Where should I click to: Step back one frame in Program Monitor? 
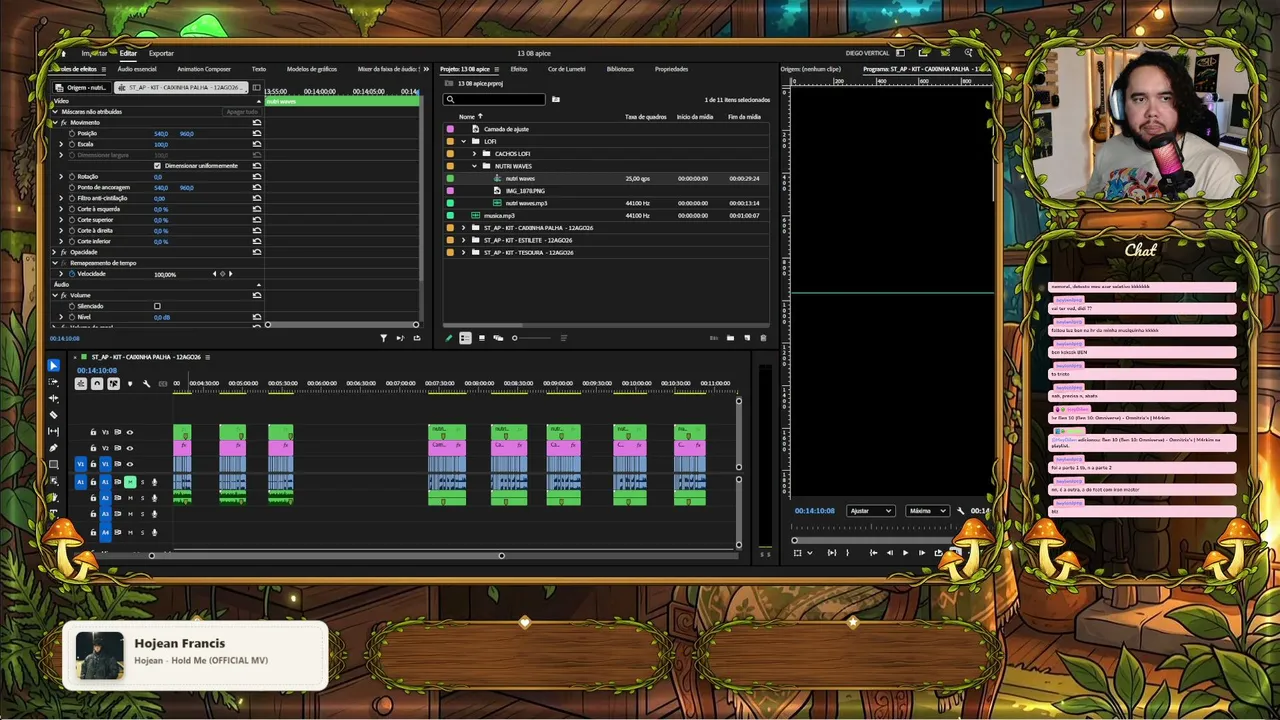pos(889,553)
